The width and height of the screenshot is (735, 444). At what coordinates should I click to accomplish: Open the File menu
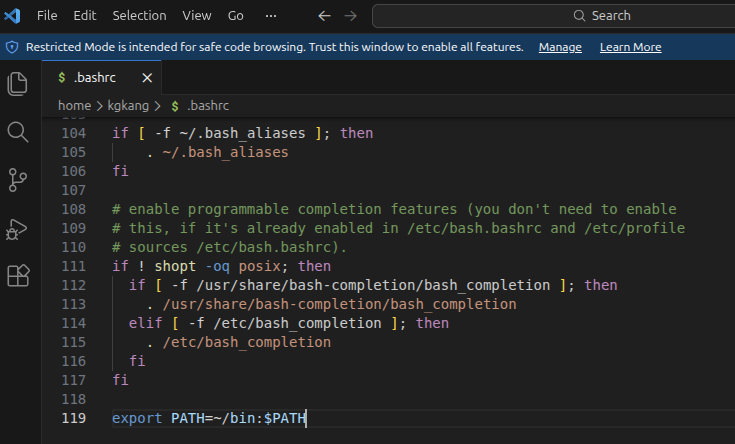click(47, 15)
